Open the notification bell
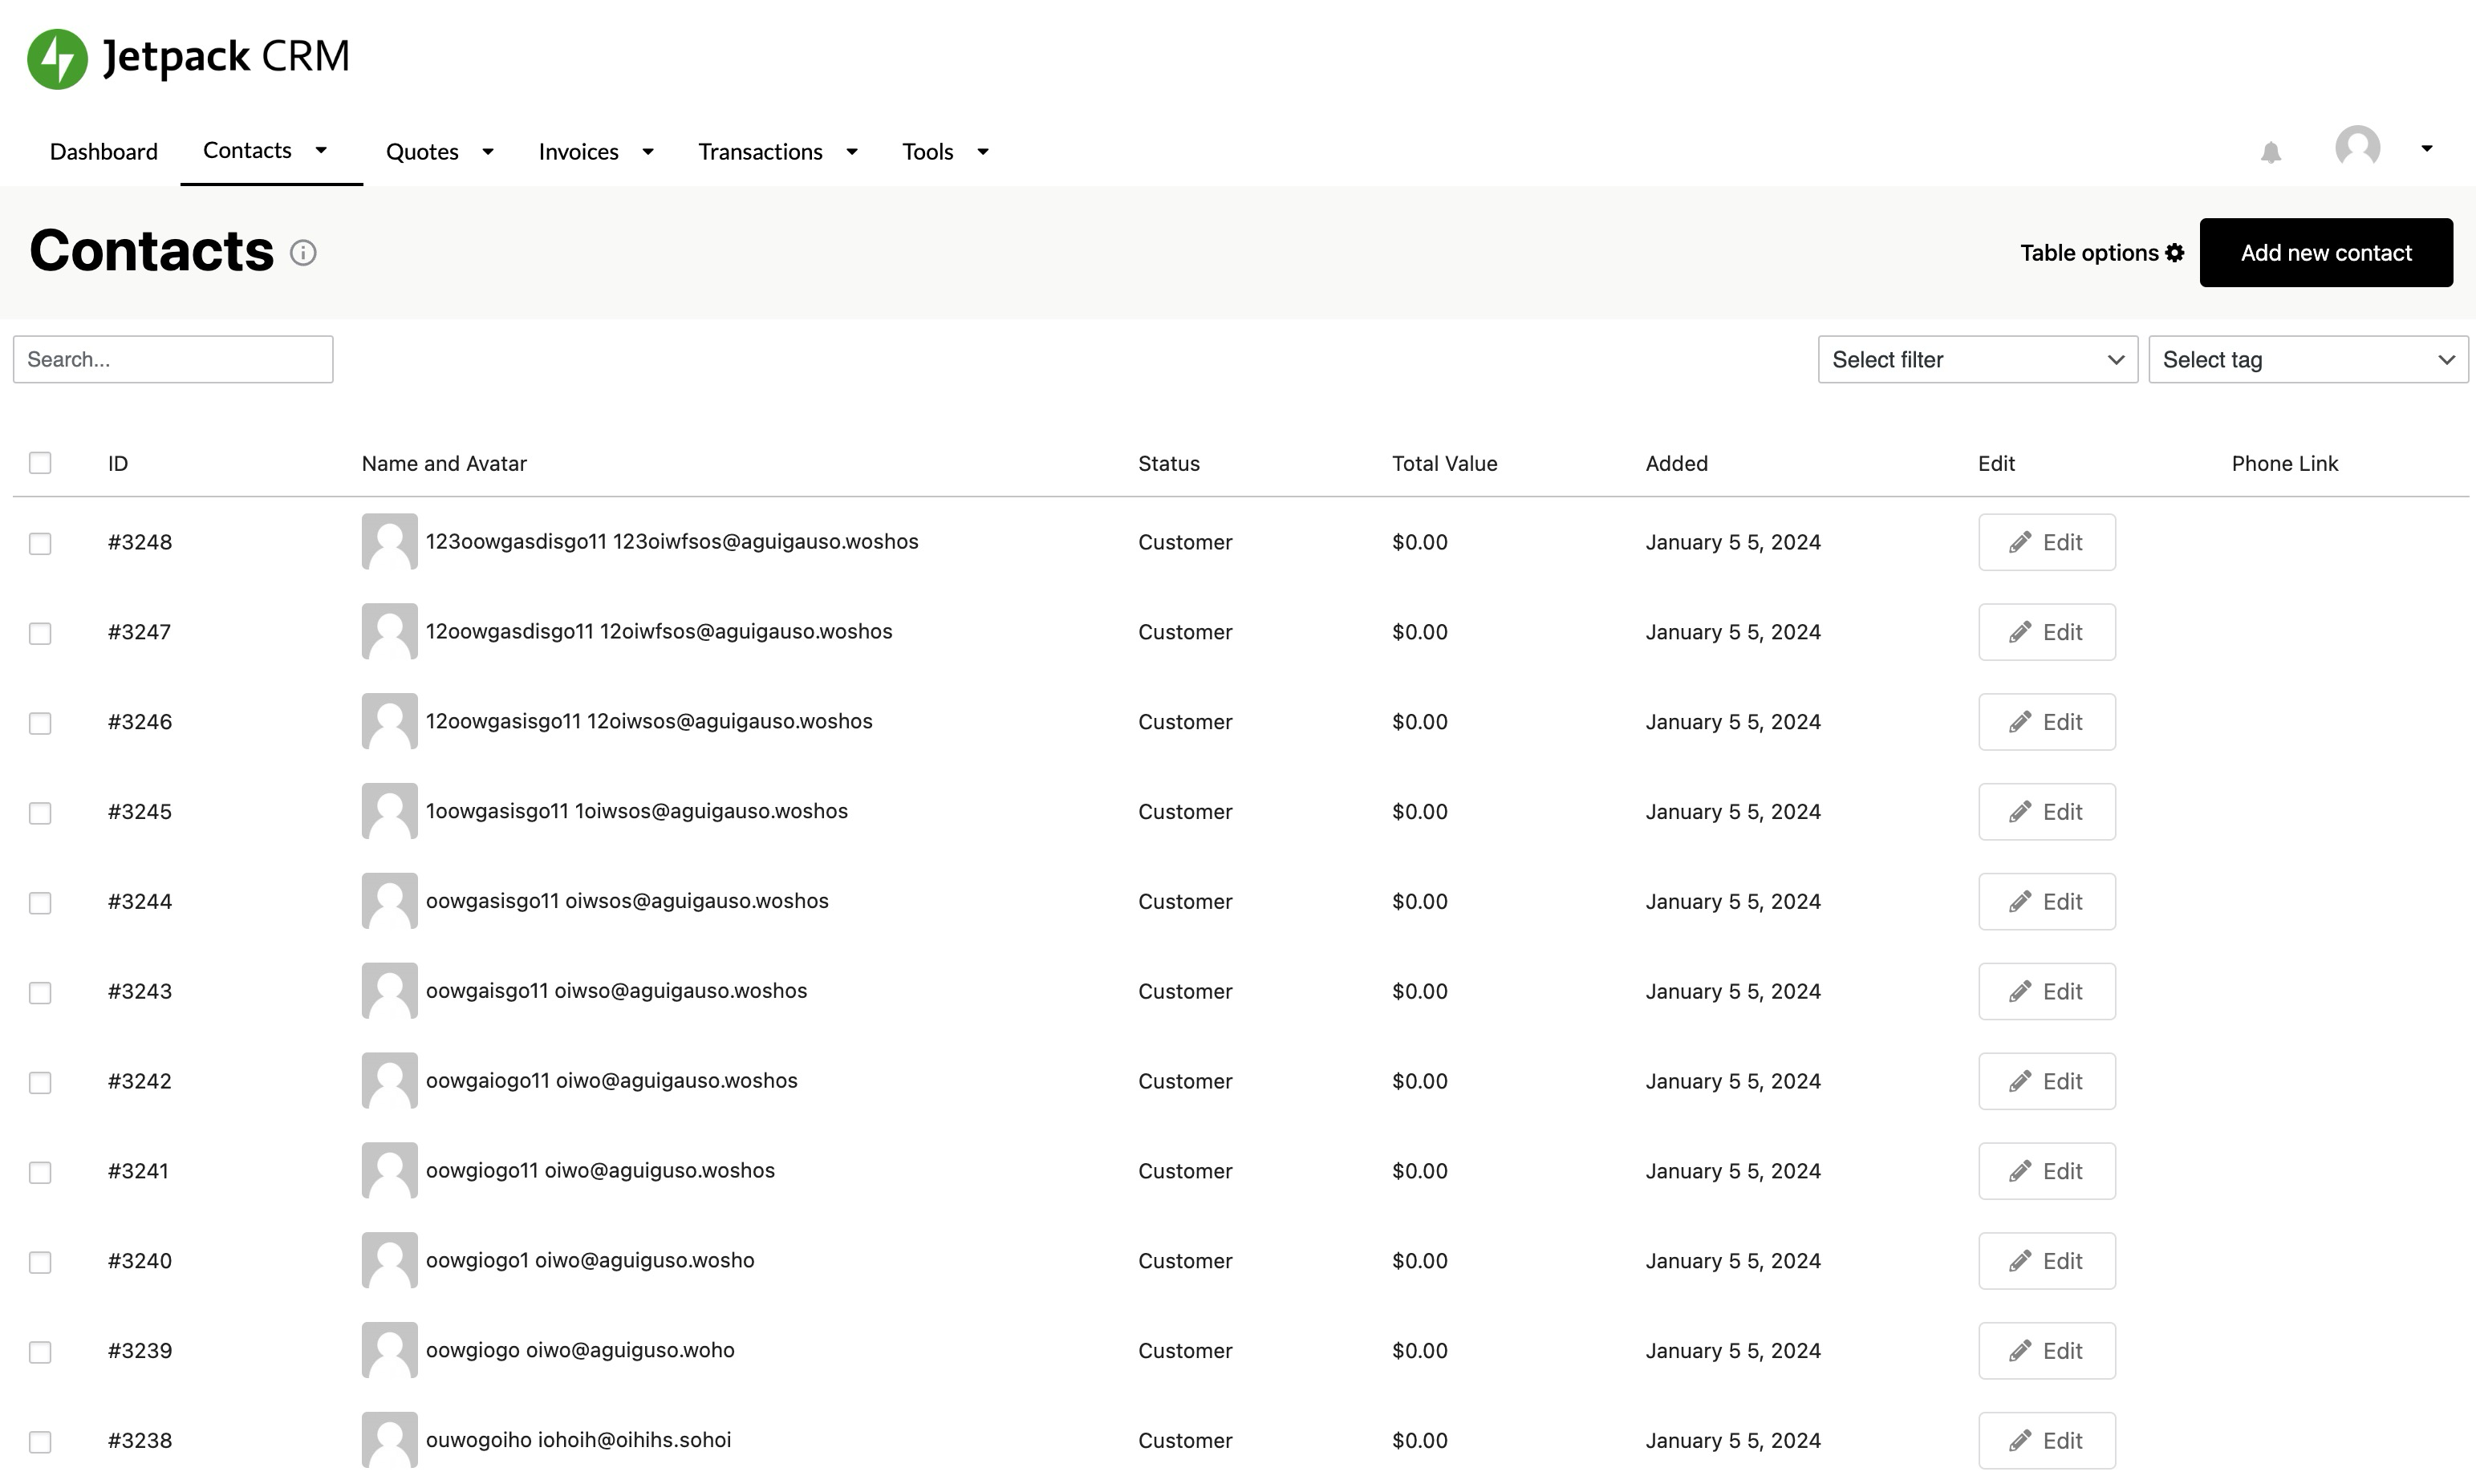 pos(2270,151)
